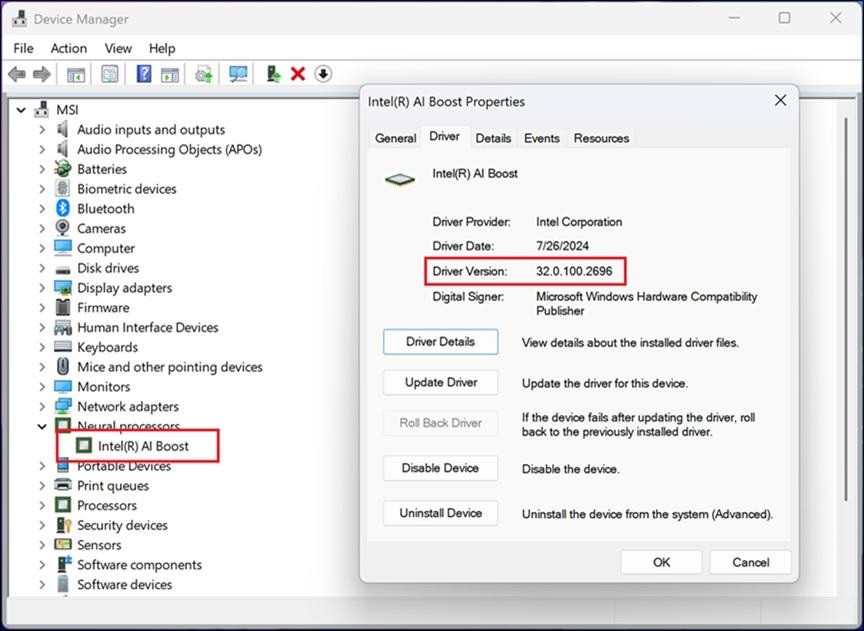Click the Disable Device button

click(440, 468)
